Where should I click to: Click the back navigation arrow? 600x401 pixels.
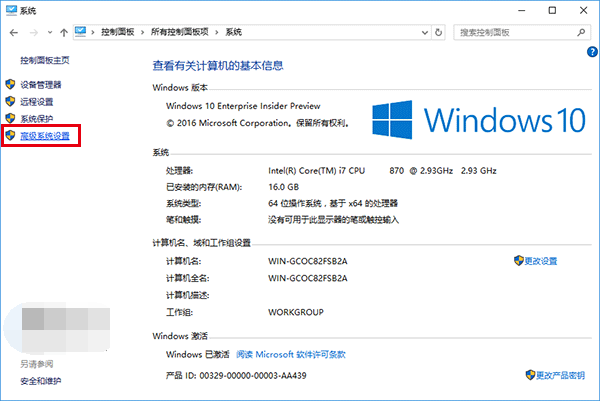(x=13, y=33)
